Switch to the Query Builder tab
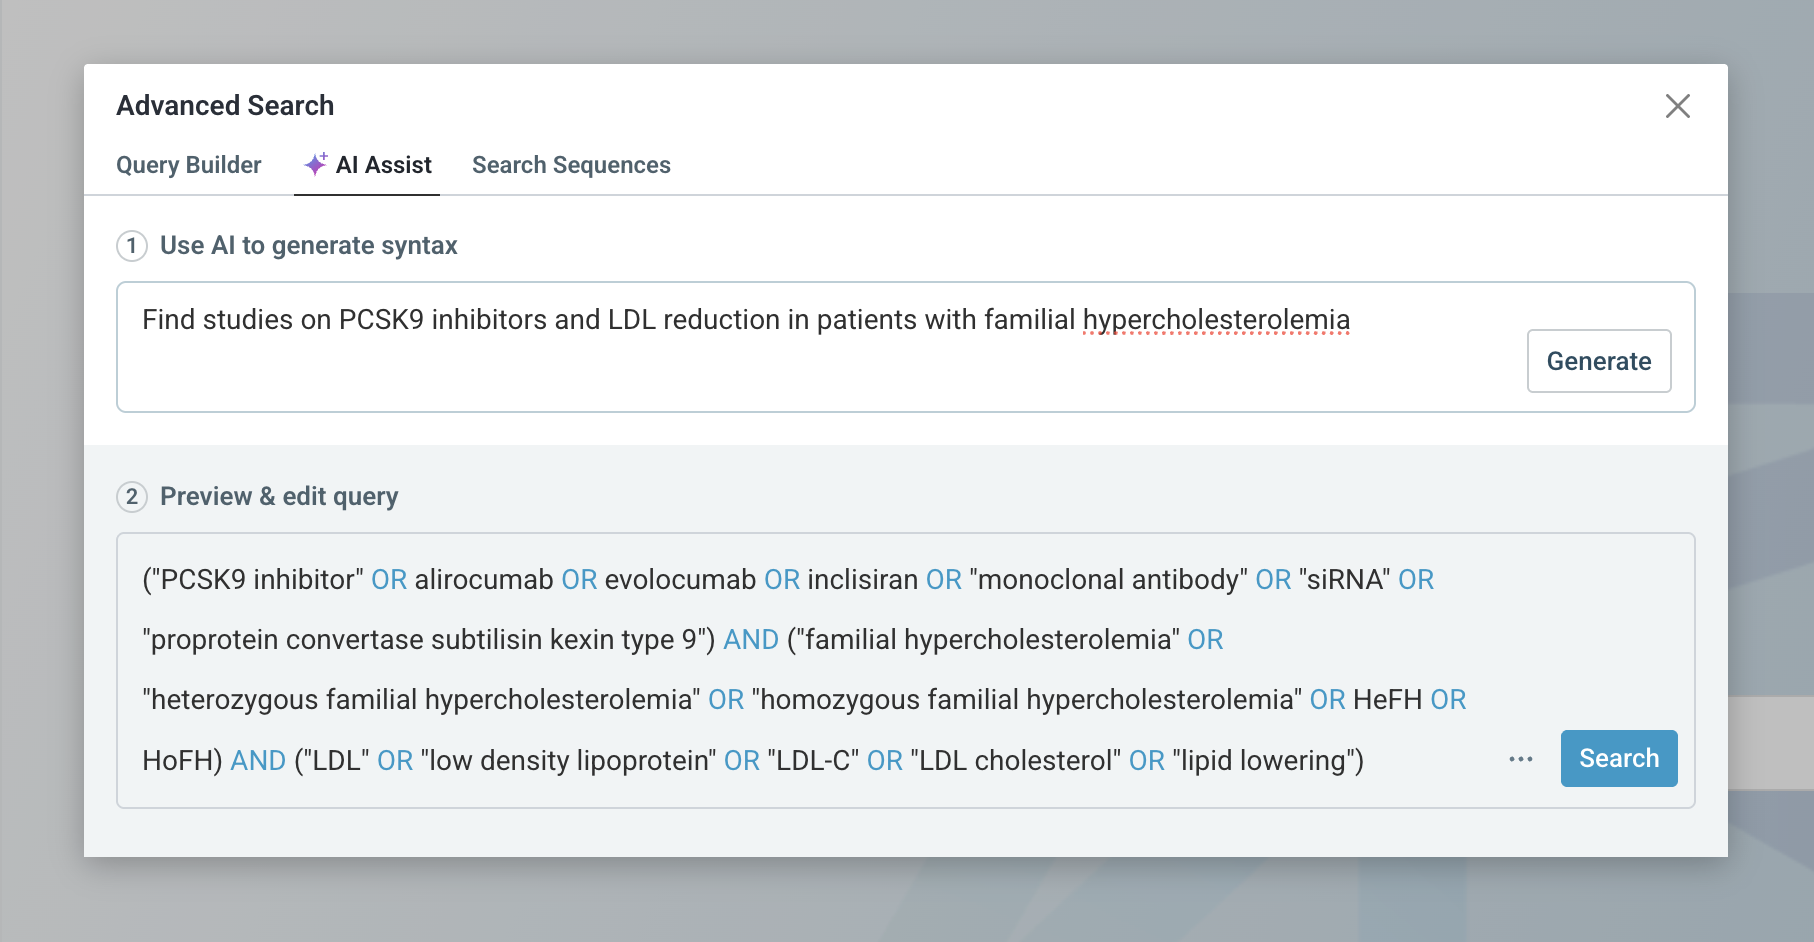 [x=189, y=165]
